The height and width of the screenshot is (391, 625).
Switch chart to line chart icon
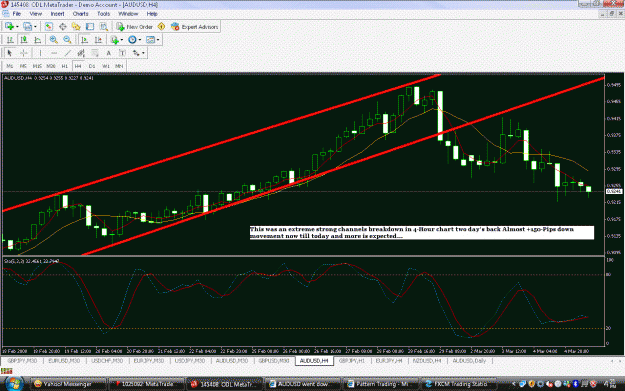[37, 40]
